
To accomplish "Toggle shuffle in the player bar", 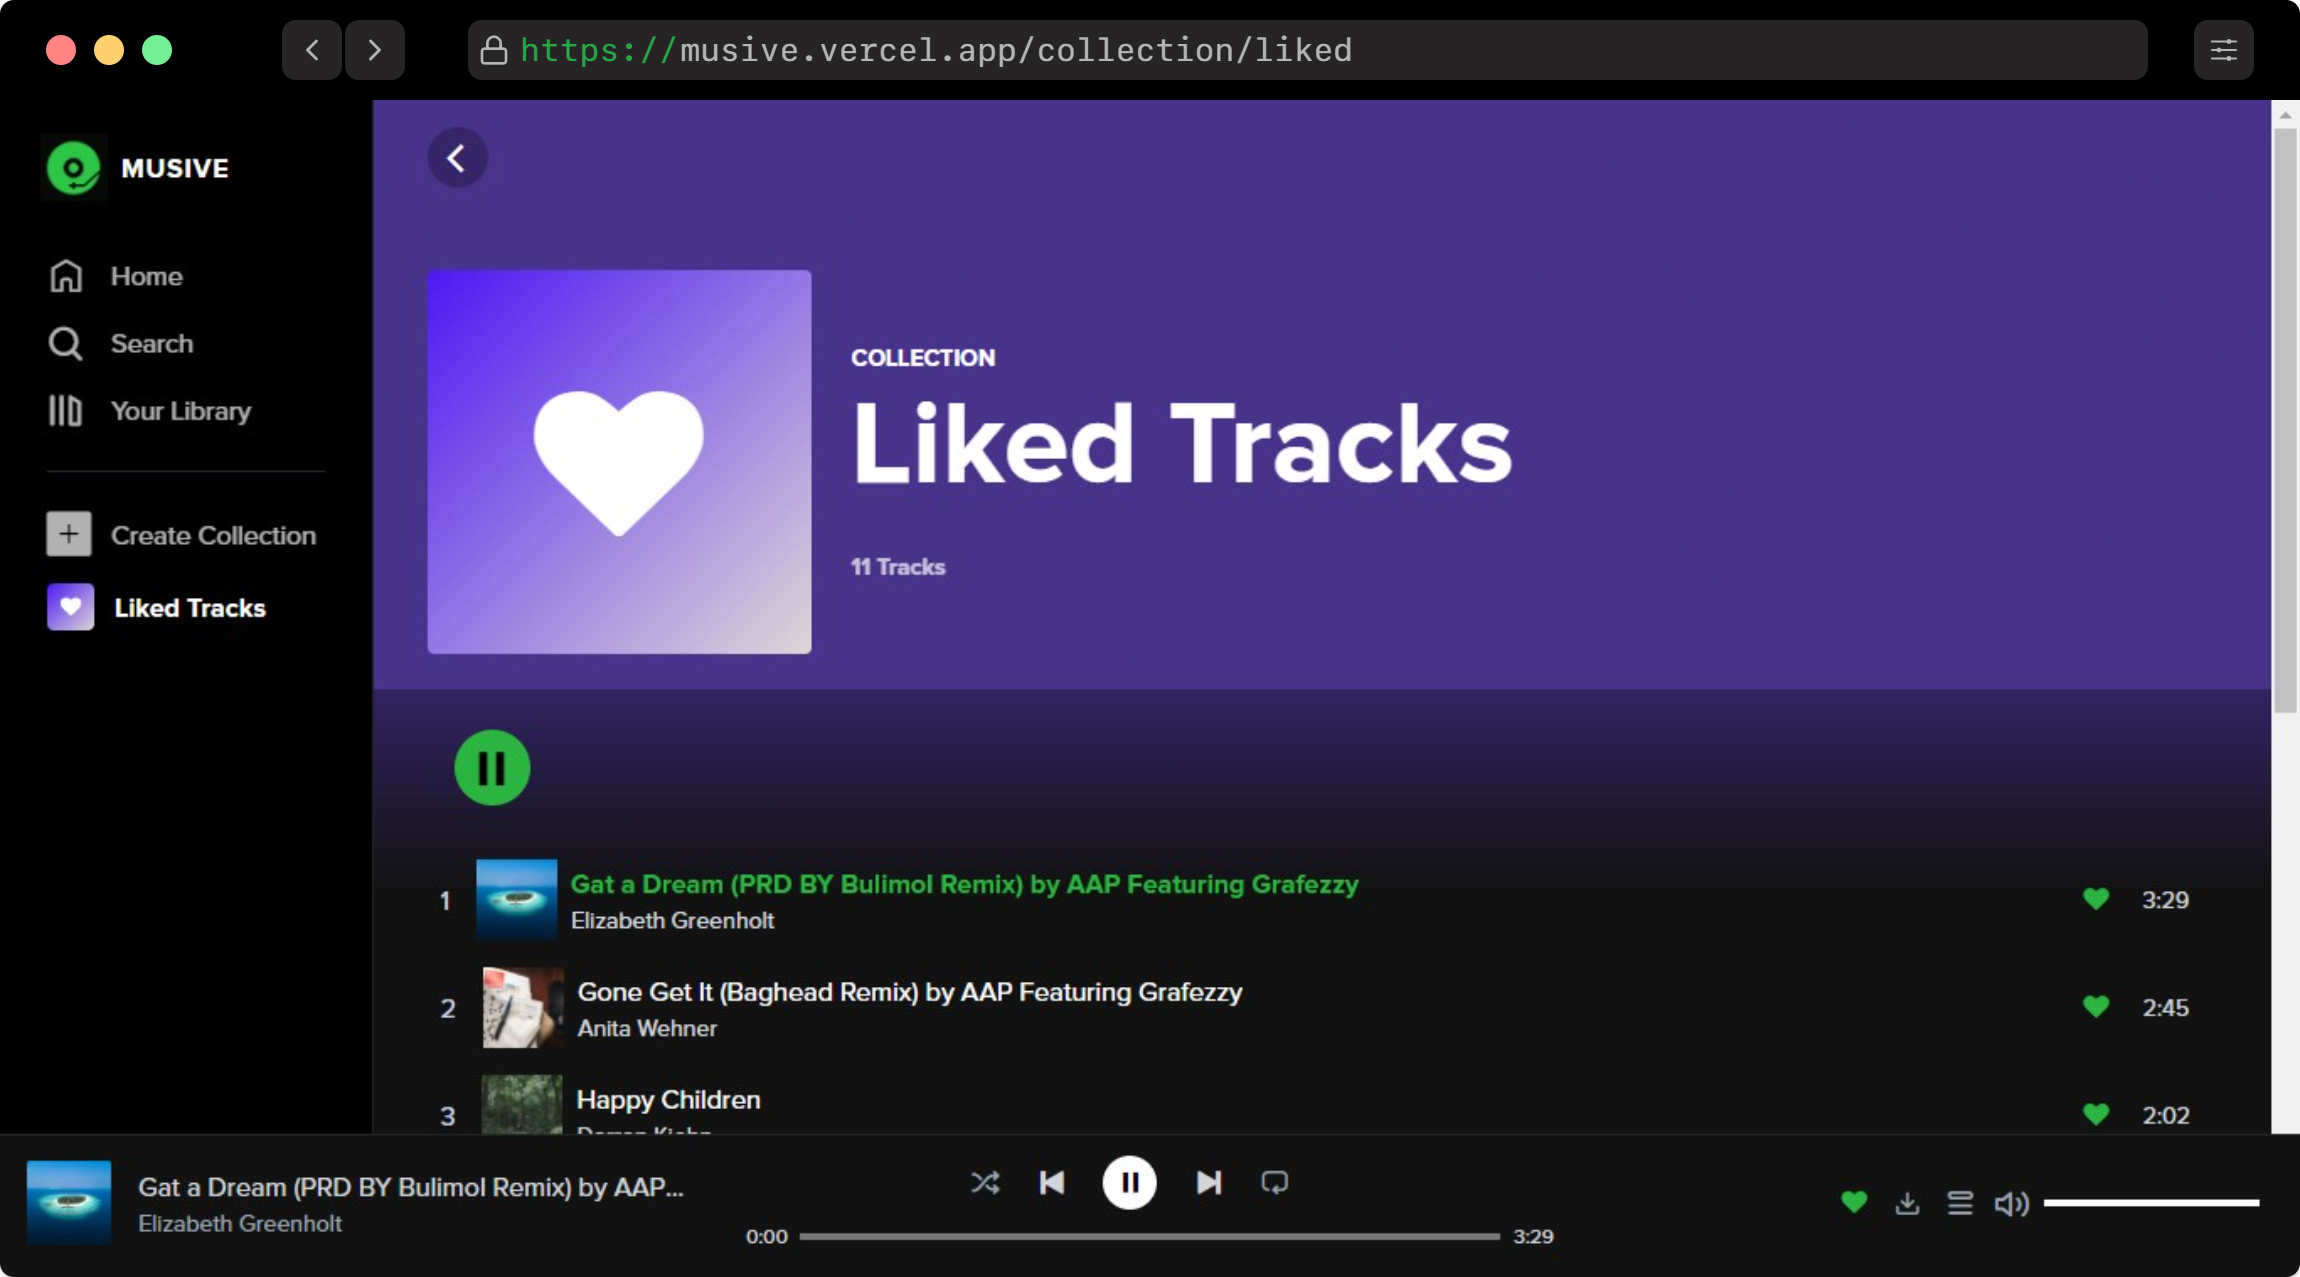I will pyautogui.click(x=984, y=1183).
